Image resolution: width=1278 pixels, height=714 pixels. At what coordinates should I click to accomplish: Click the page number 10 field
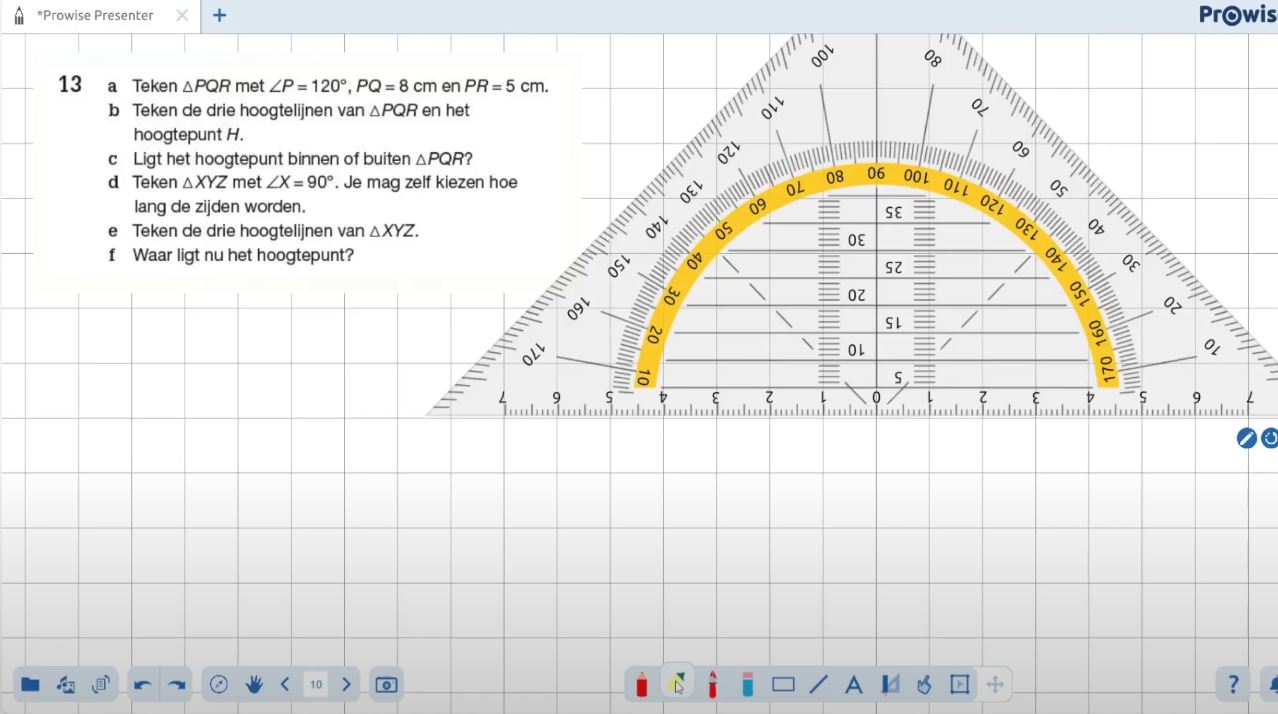click(x=316, y=685)
